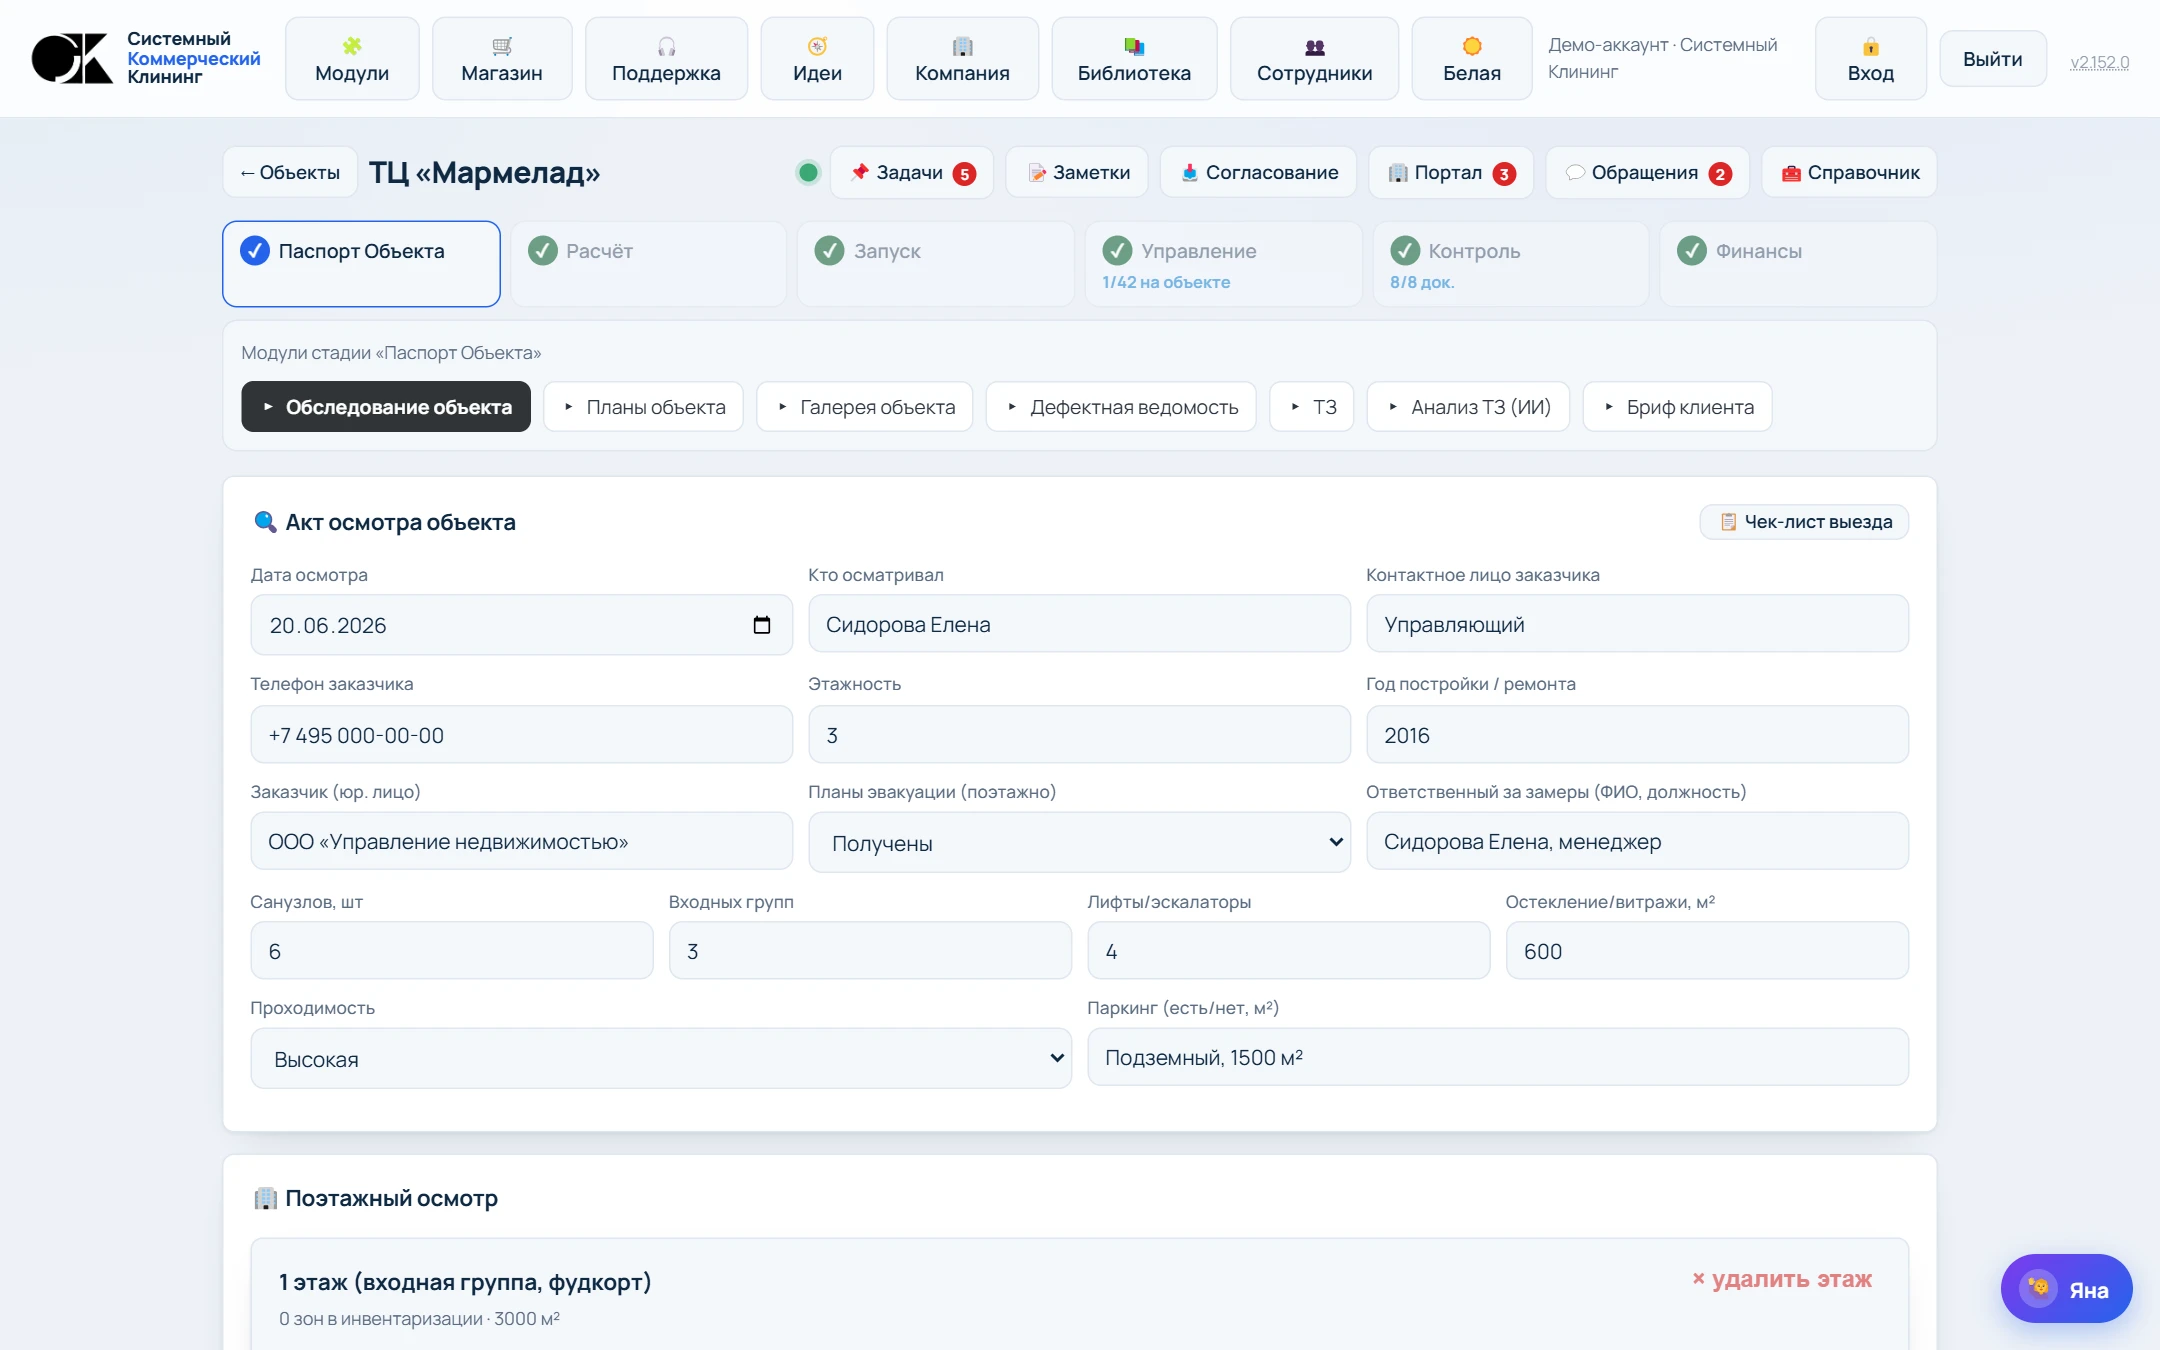Screen dimensions: 2160x1350
Task: Click the Санузлов, шт field
Action: (x=452, y=951)
